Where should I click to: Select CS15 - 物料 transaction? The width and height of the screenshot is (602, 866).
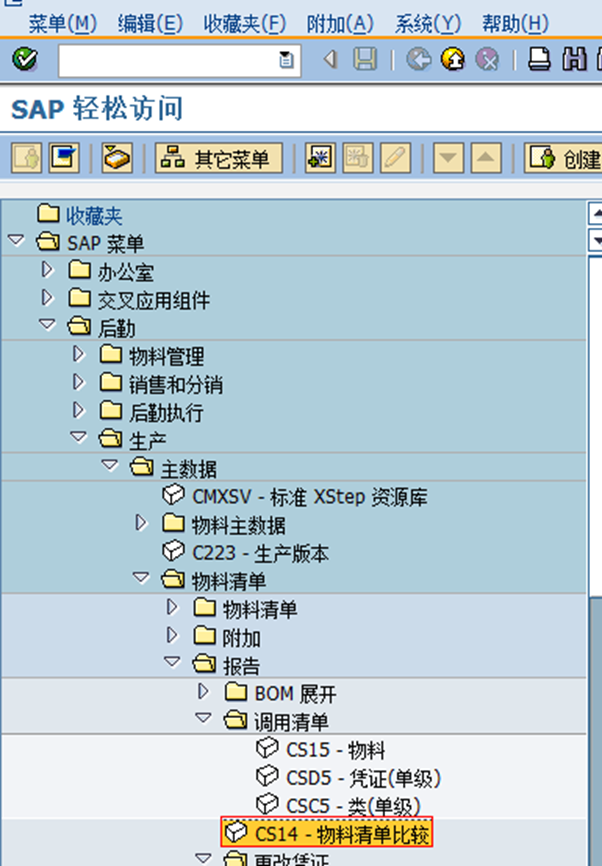click(335, 750)
